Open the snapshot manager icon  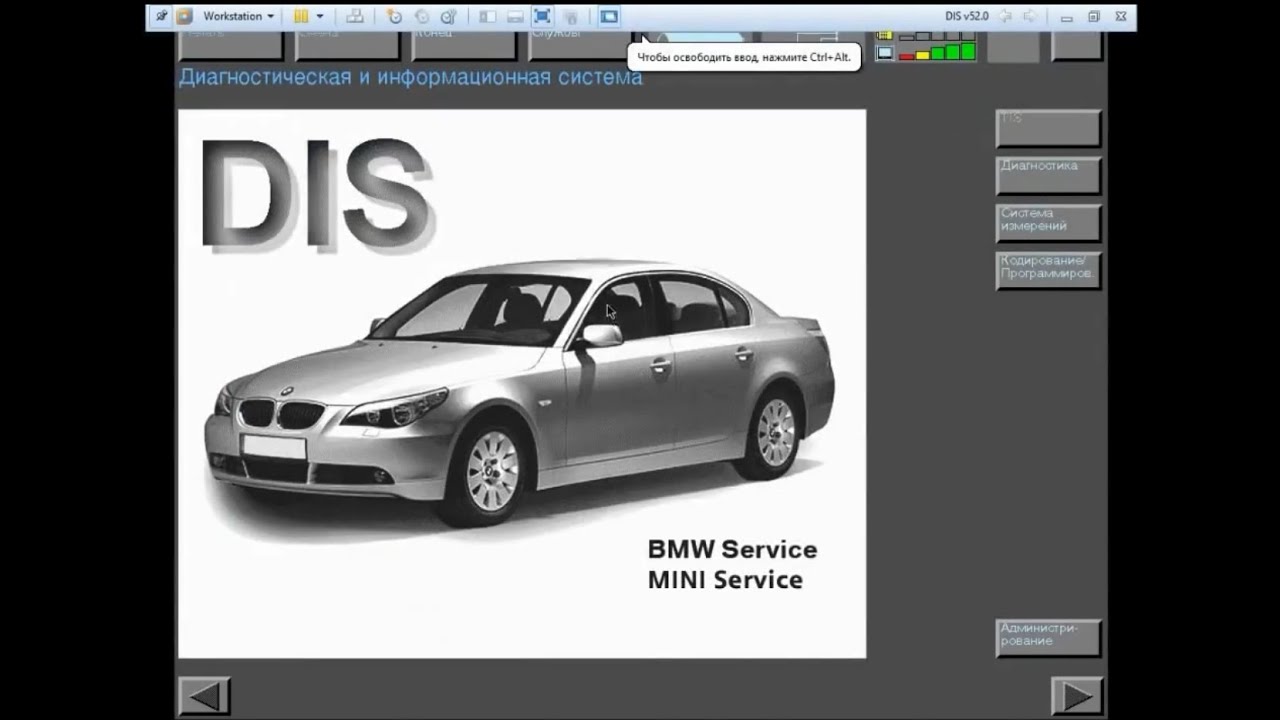[x=448, y=16]
